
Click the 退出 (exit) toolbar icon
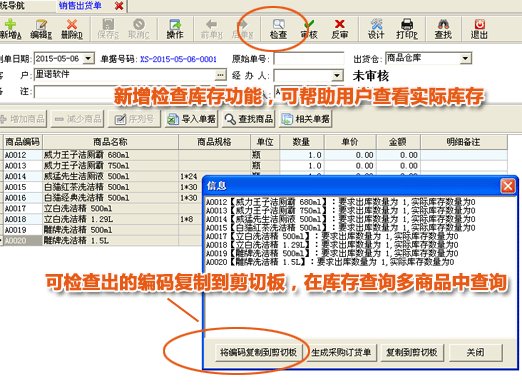click(479, 29)
